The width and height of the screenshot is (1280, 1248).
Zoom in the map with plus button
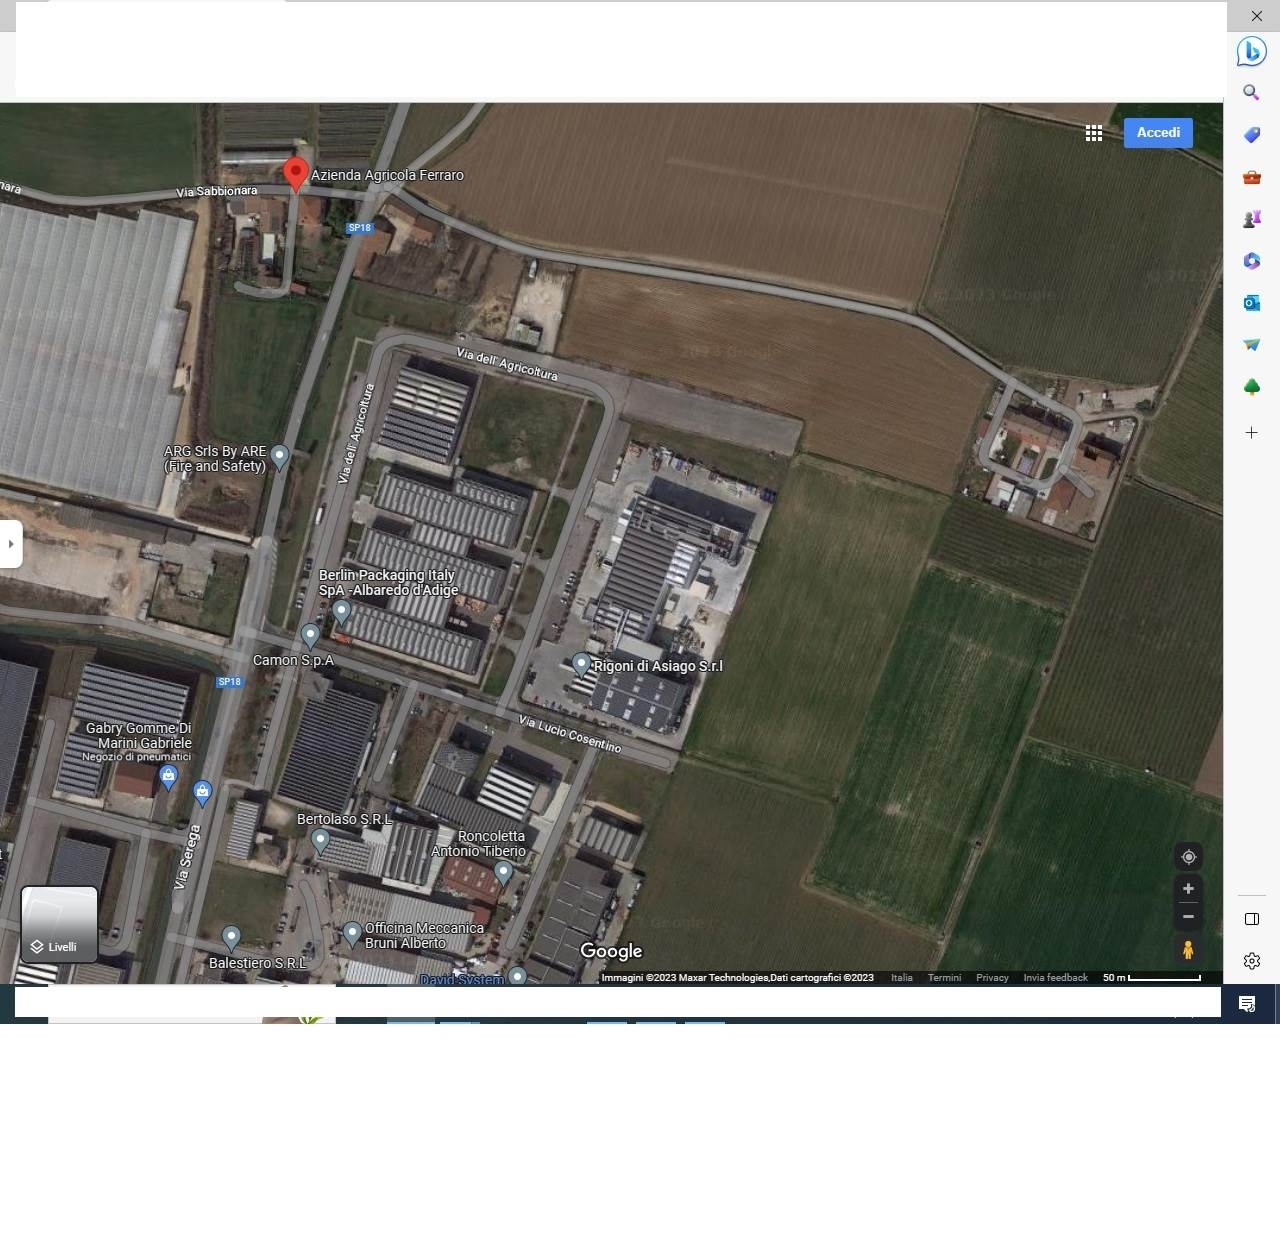tap(1188, 889)
